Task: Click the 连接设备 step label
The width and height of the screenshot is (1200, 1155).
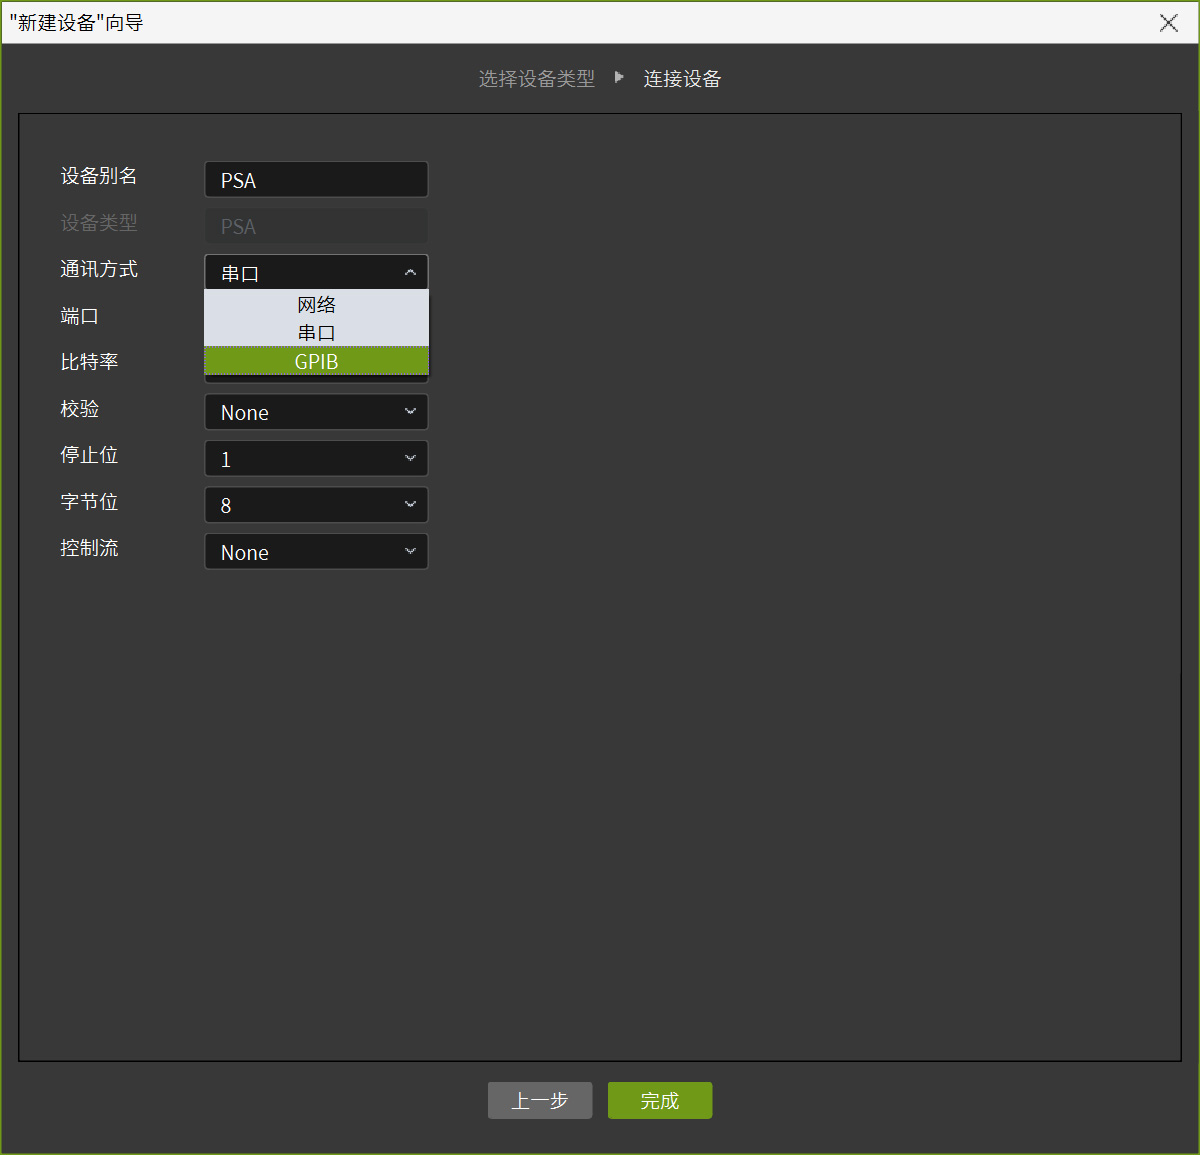Action: click(x=682, y=79)
